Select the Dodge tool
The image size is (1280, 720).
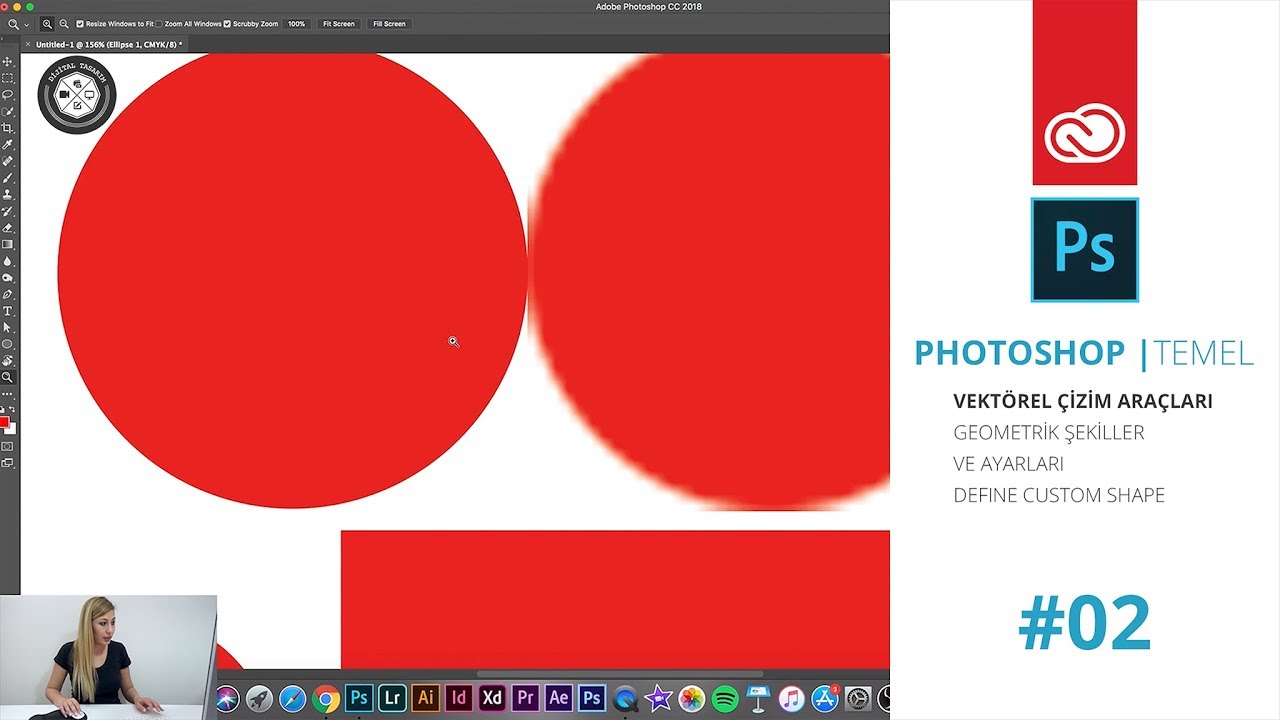pos(8,278)
